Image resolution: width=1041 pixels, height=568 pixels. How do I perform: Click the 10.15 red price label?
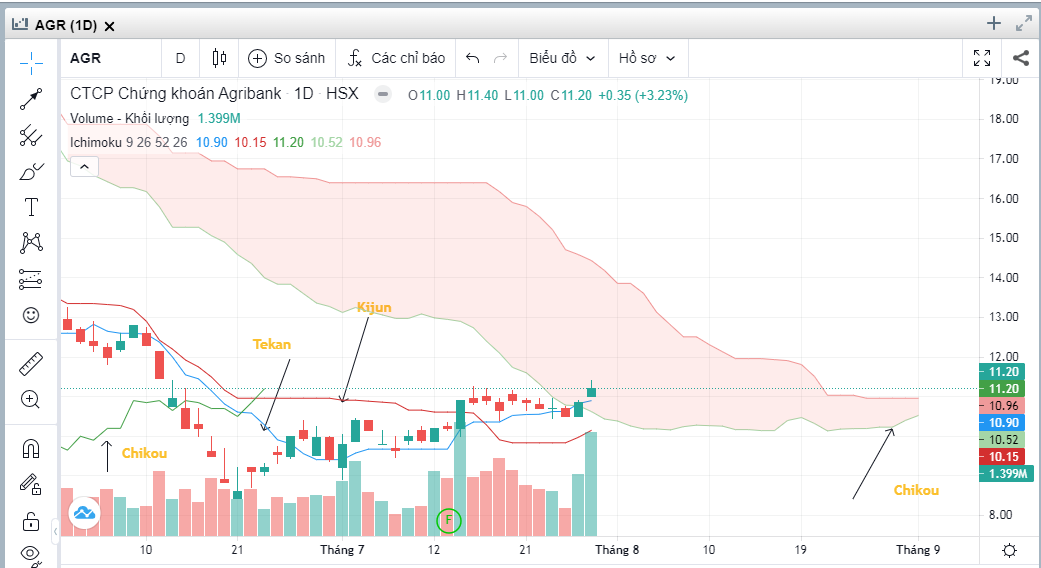1003,457
